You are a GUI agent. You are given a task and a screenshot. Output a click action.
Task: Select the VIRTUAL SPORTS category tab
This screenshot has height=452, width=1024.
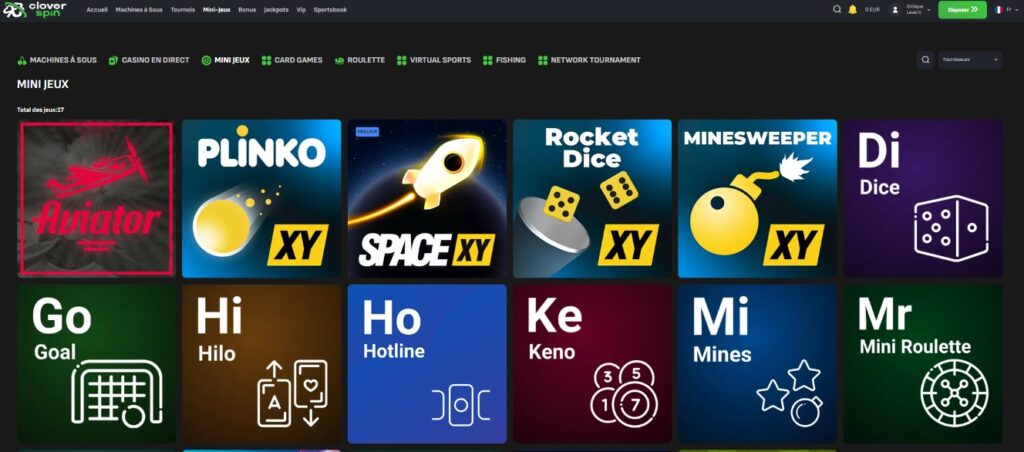pos(434,60)
